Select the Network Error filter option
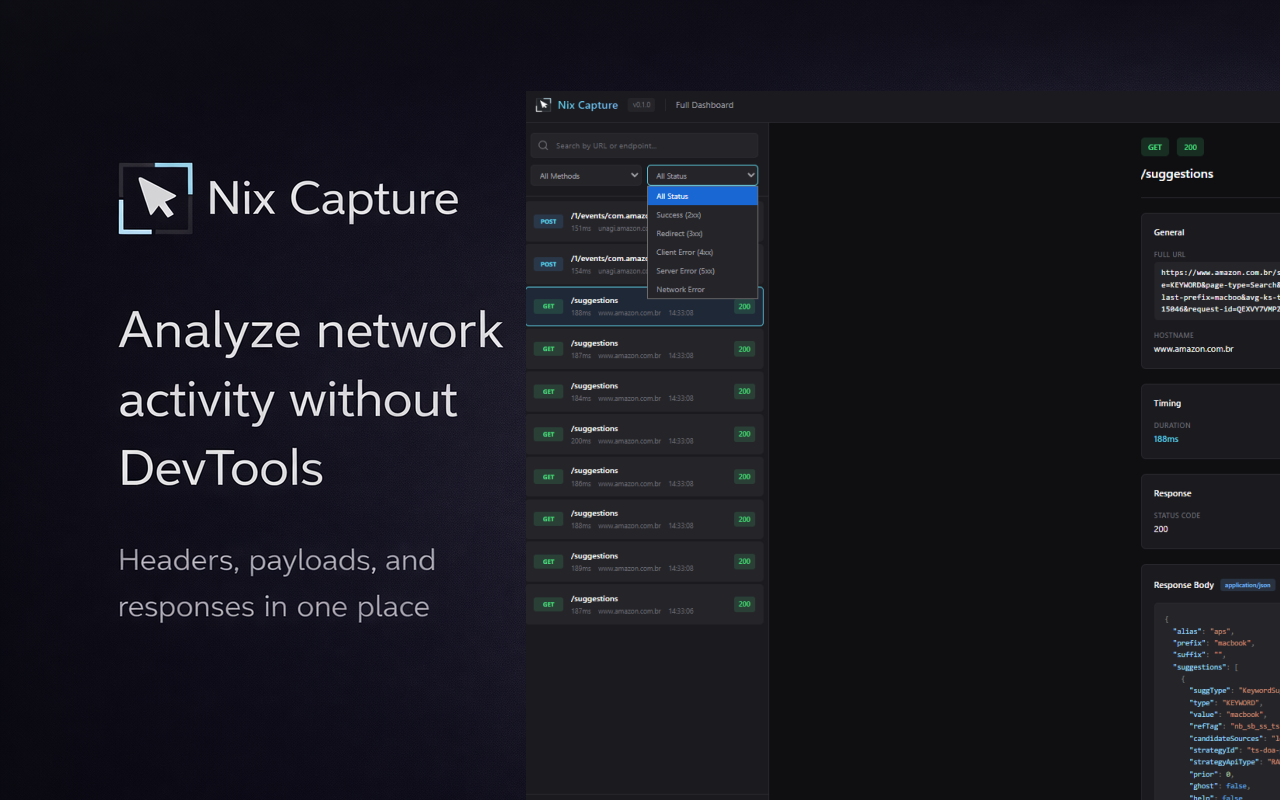Image resolution: width=1280 pixels, height=800 pixels. click(702, 290)
